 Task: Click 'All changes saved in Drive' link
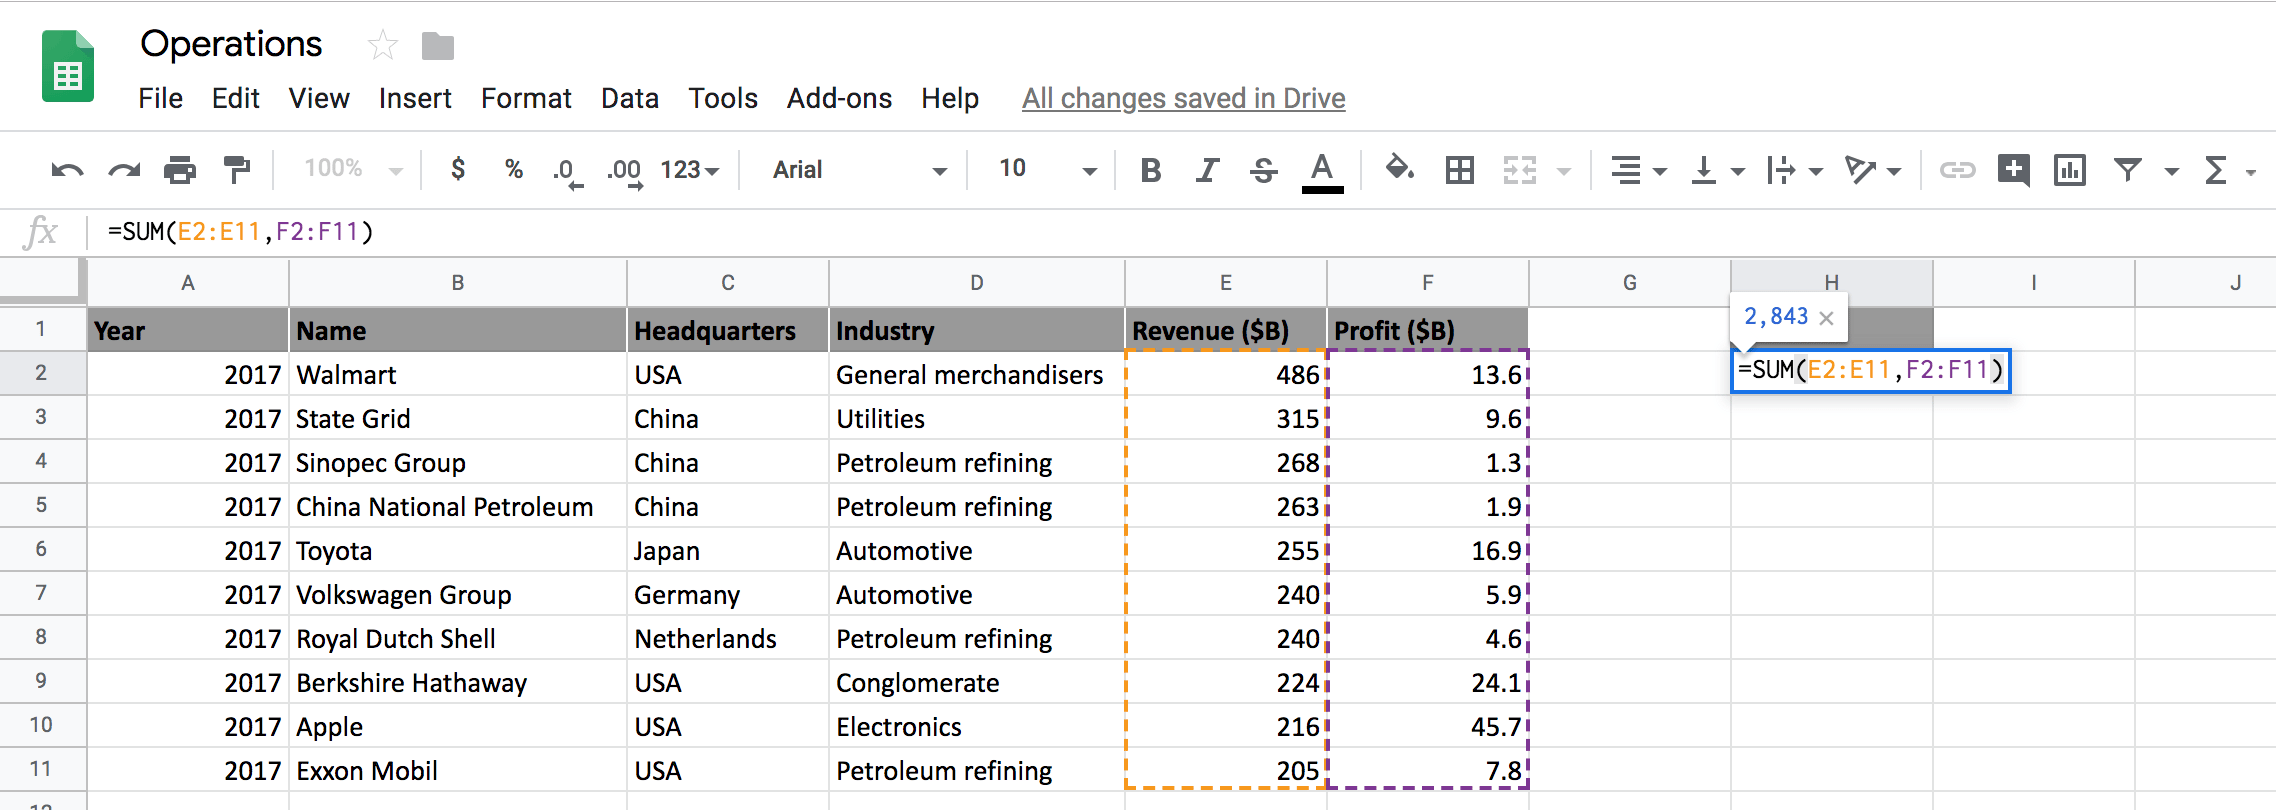1183,98
